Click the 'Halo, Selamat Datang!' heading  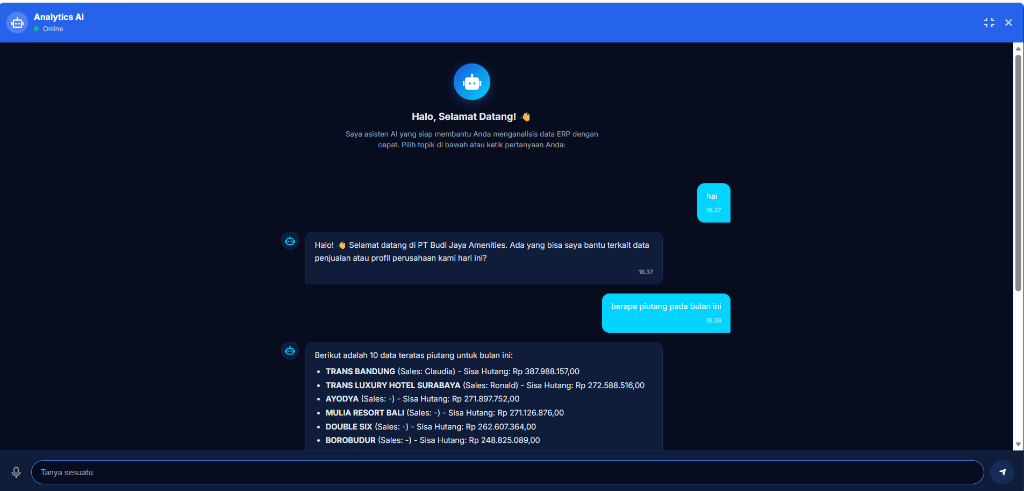coord(471,117)
